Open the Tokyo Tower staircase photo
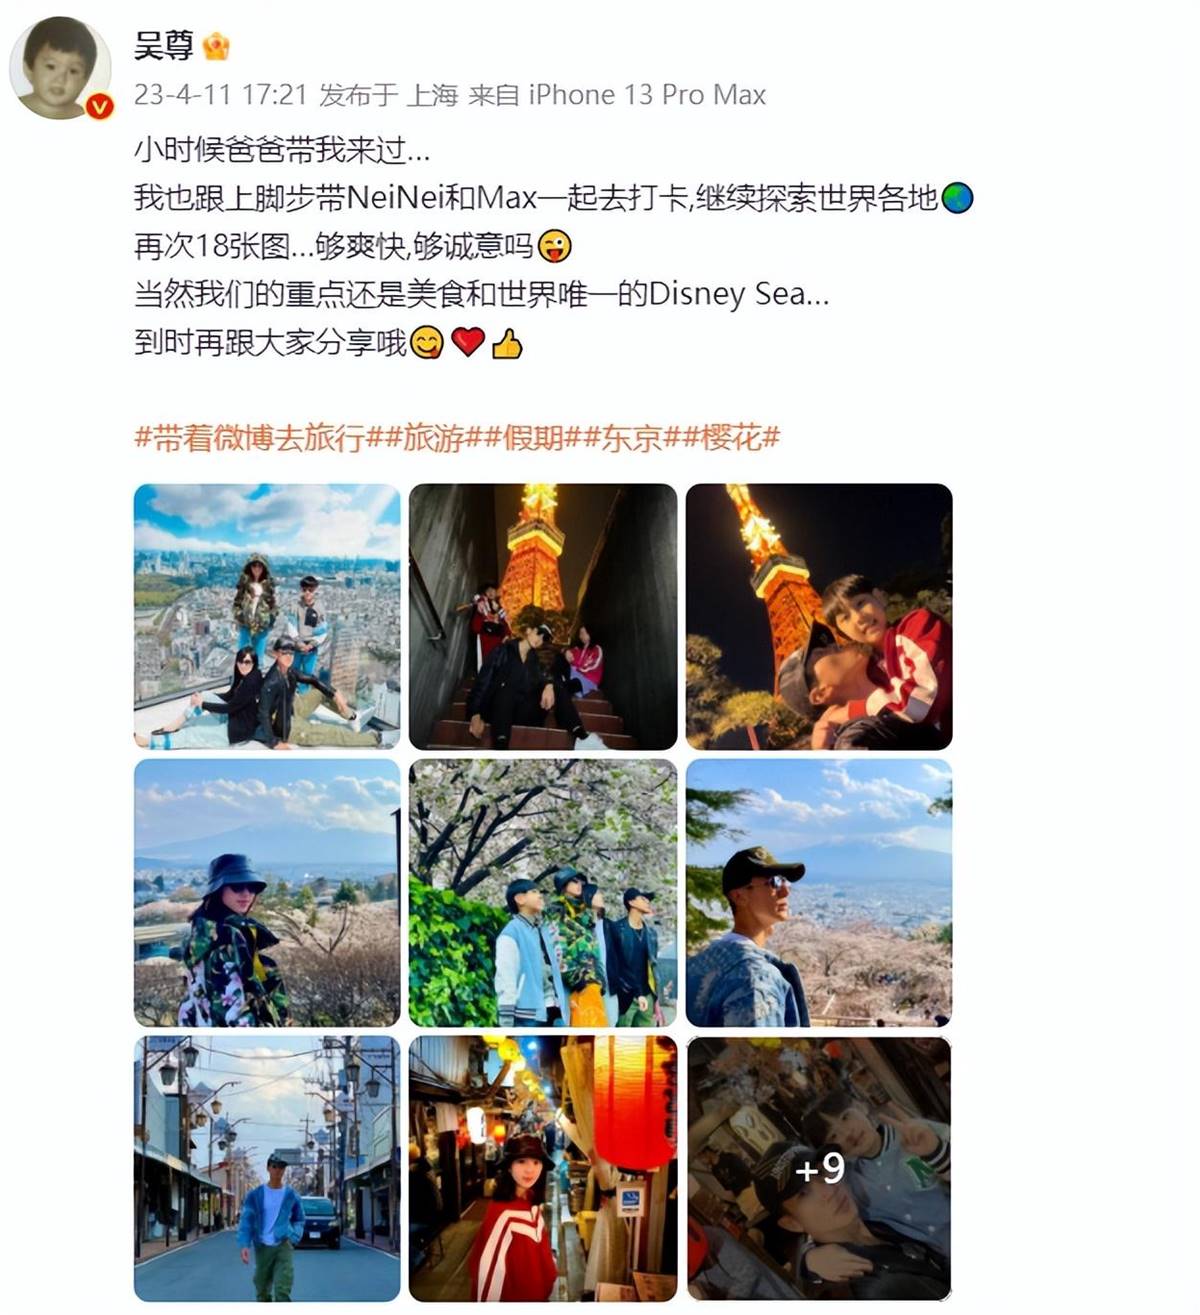The width and height of the screenshot is (1200, 1315). tap(543, 616)
